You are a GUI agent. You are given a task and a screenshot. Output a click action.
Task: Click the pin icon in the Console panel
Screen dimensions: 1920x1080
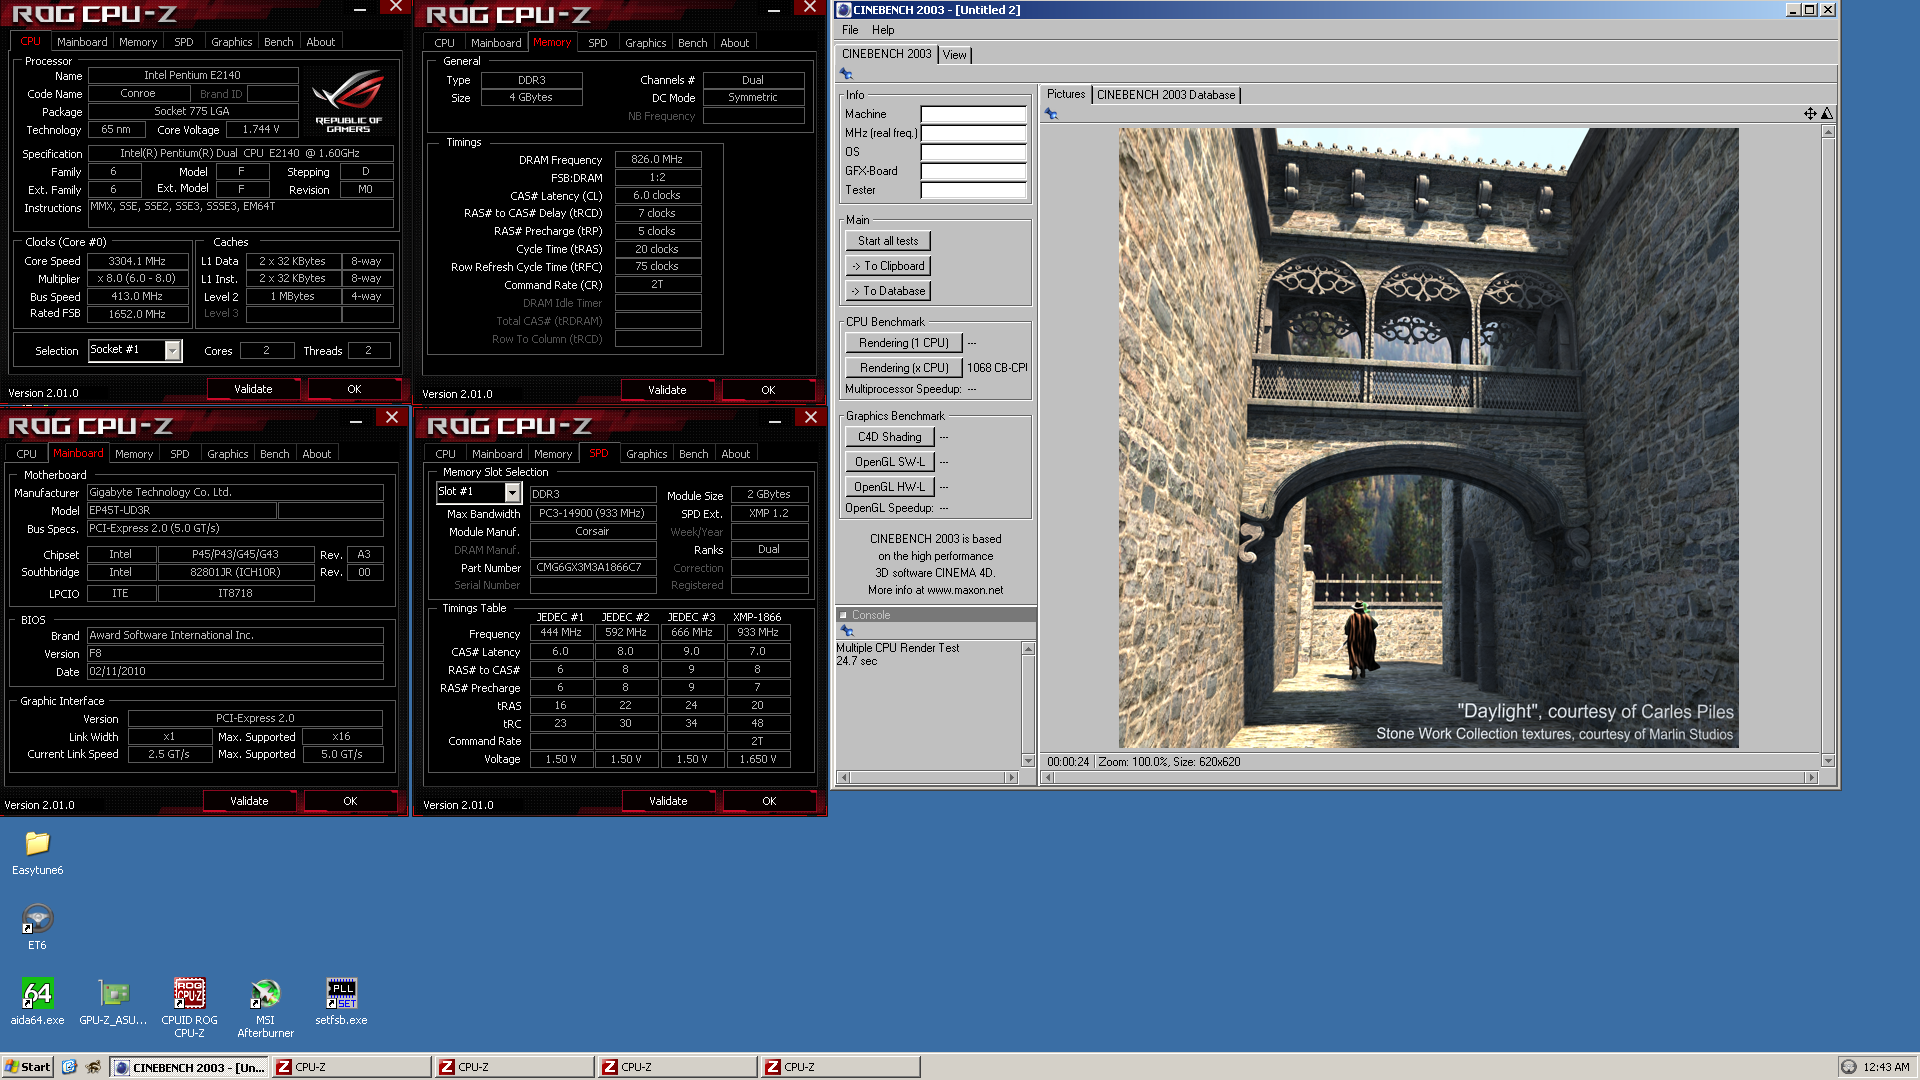click(x=847, y=631)
